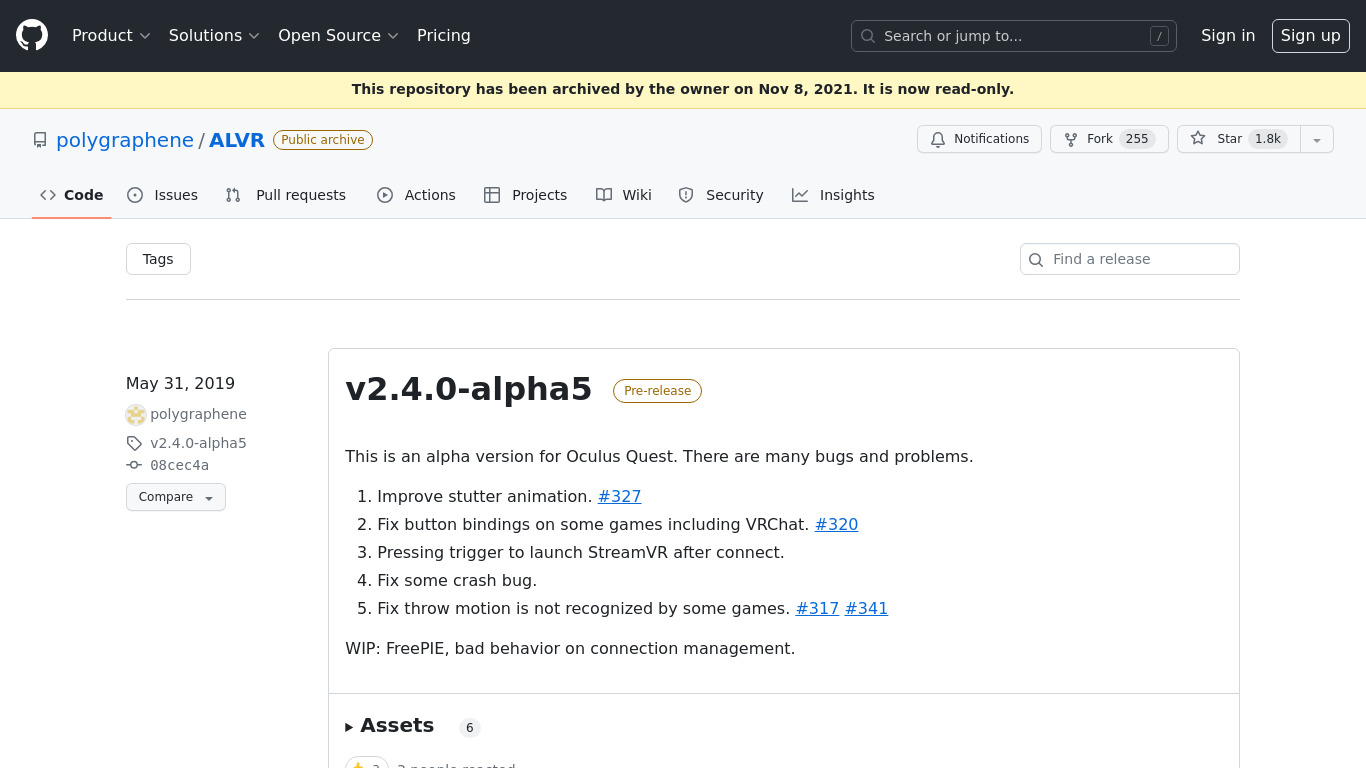Screen dimensions: 1366x768
Task: Click the Tags button
Action: [158, 259]
